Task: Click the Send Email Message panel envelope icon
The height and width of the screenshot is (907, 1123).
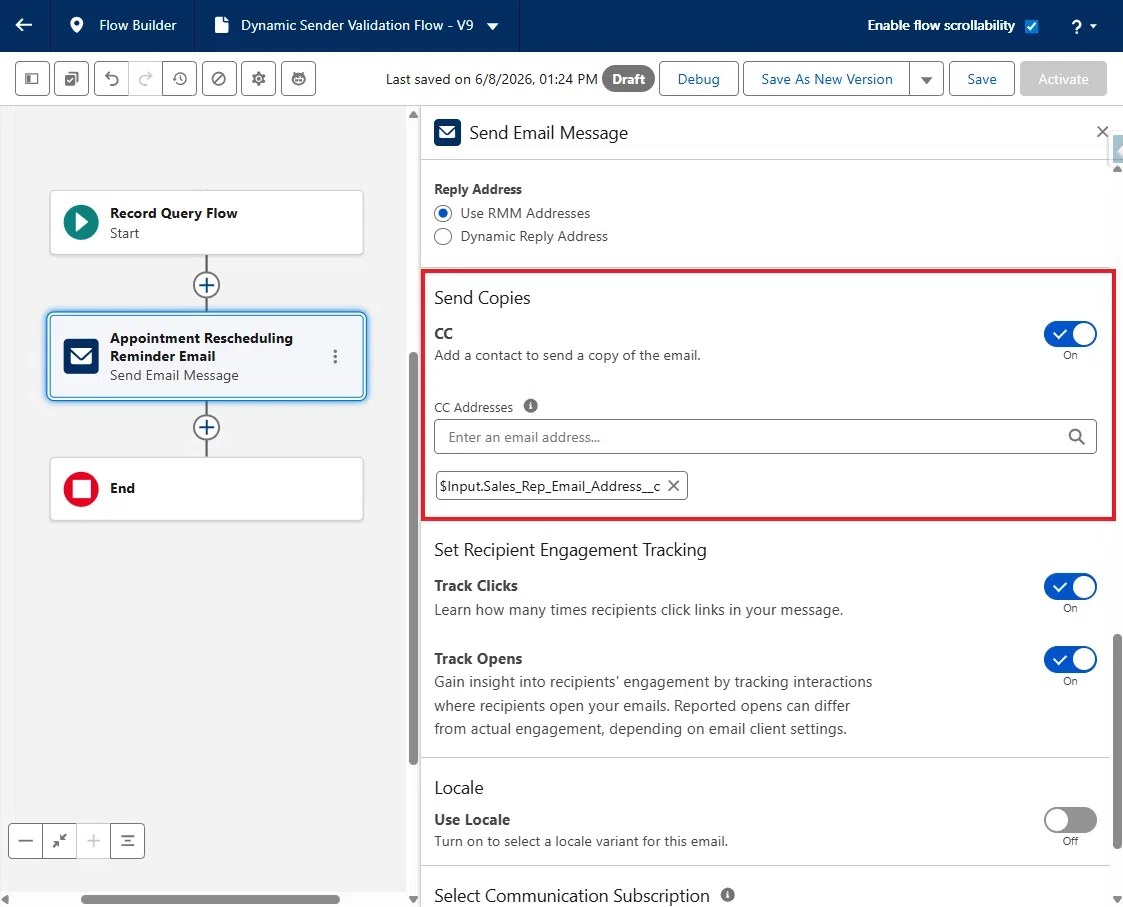Action: [x=448, y=133]
